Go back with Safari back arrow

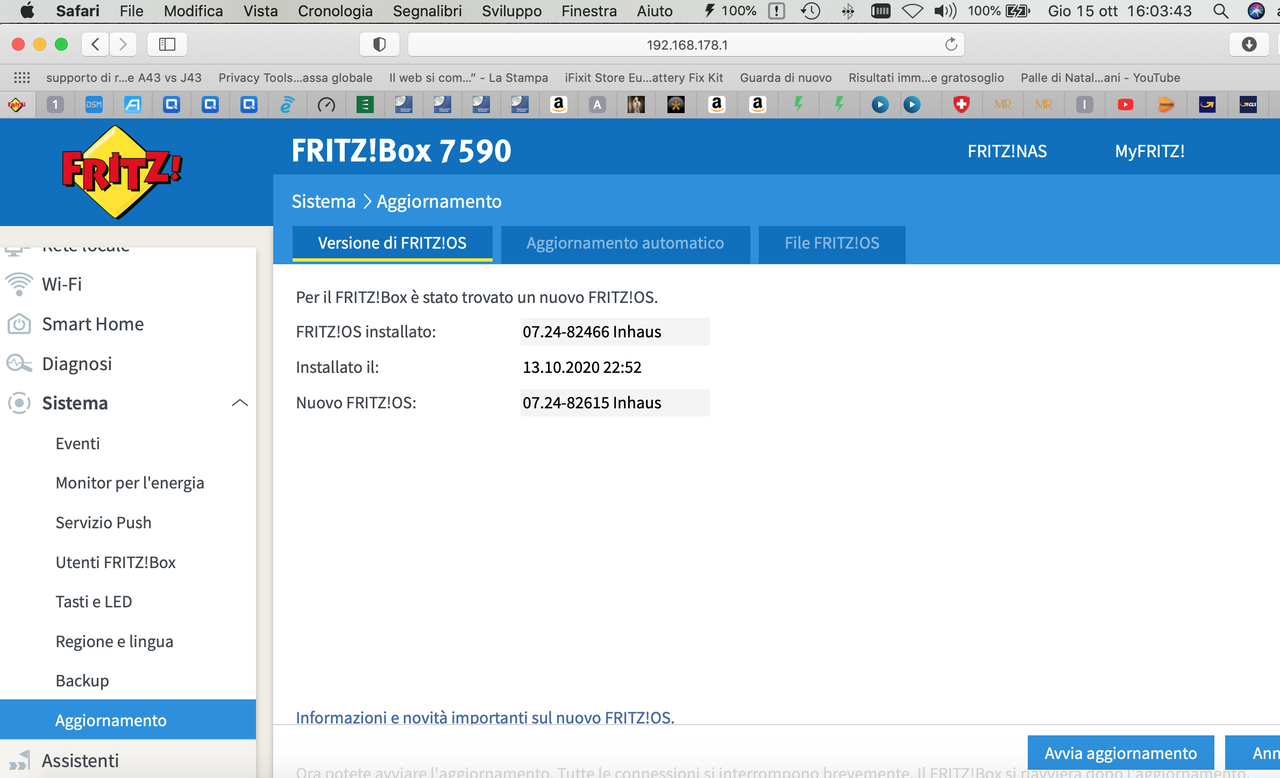tap(95, 44)
